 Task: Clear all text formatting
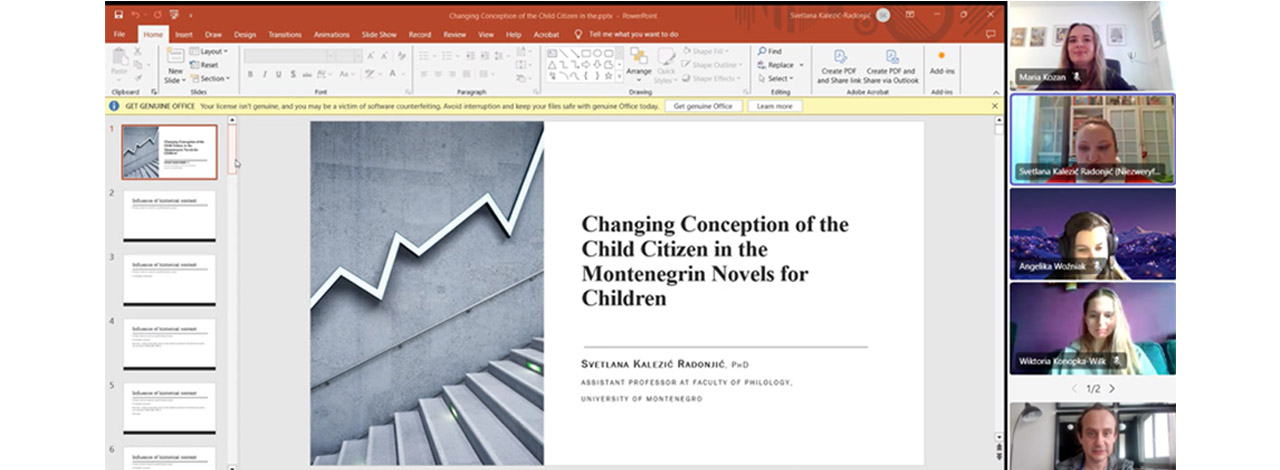coord(402,56)
